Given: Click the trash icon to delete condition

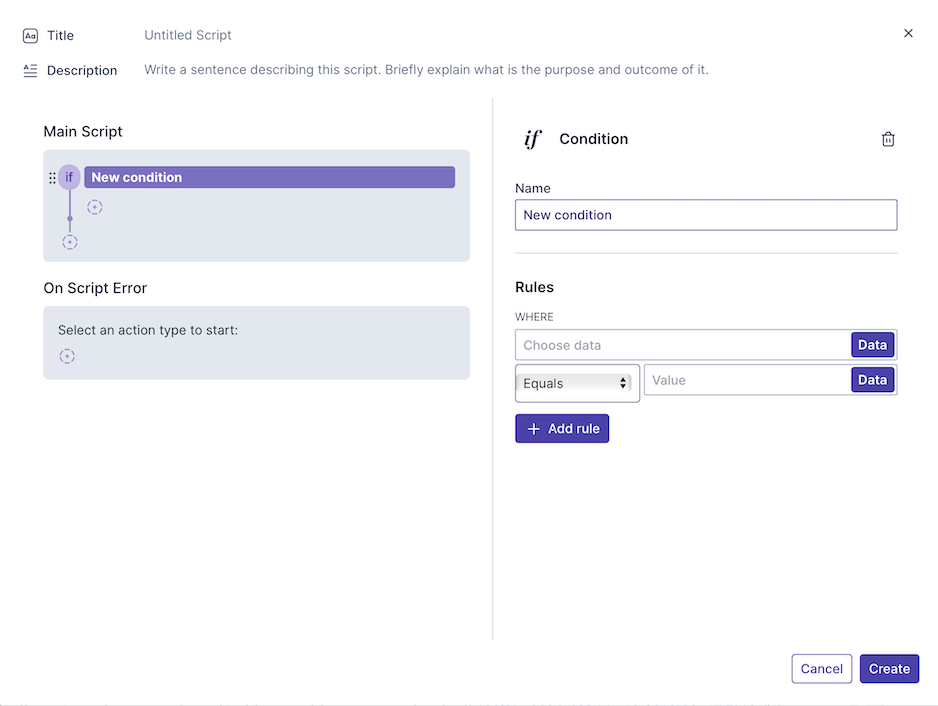Looking at the screenshot, I should pos(888,139).
